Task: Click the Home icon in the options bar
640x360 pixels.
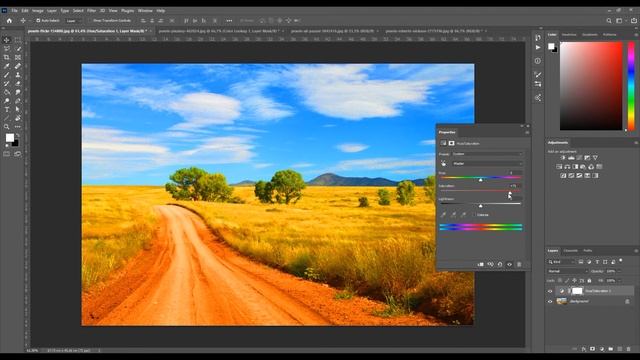Action: 9,20
